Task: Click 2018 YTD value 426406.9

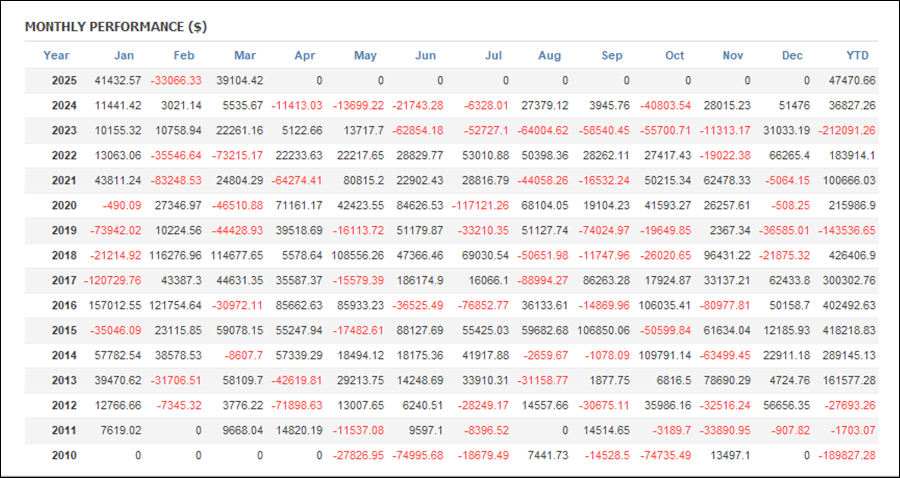Action: point(849,256)
